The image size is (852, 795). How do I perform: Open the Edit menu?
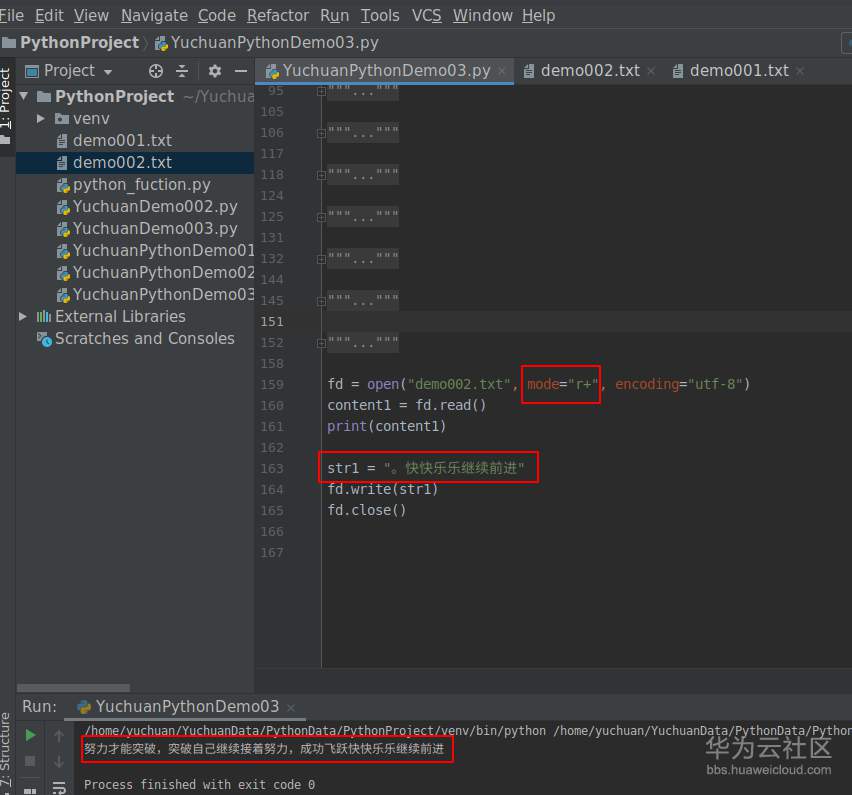tap(49, 15)
